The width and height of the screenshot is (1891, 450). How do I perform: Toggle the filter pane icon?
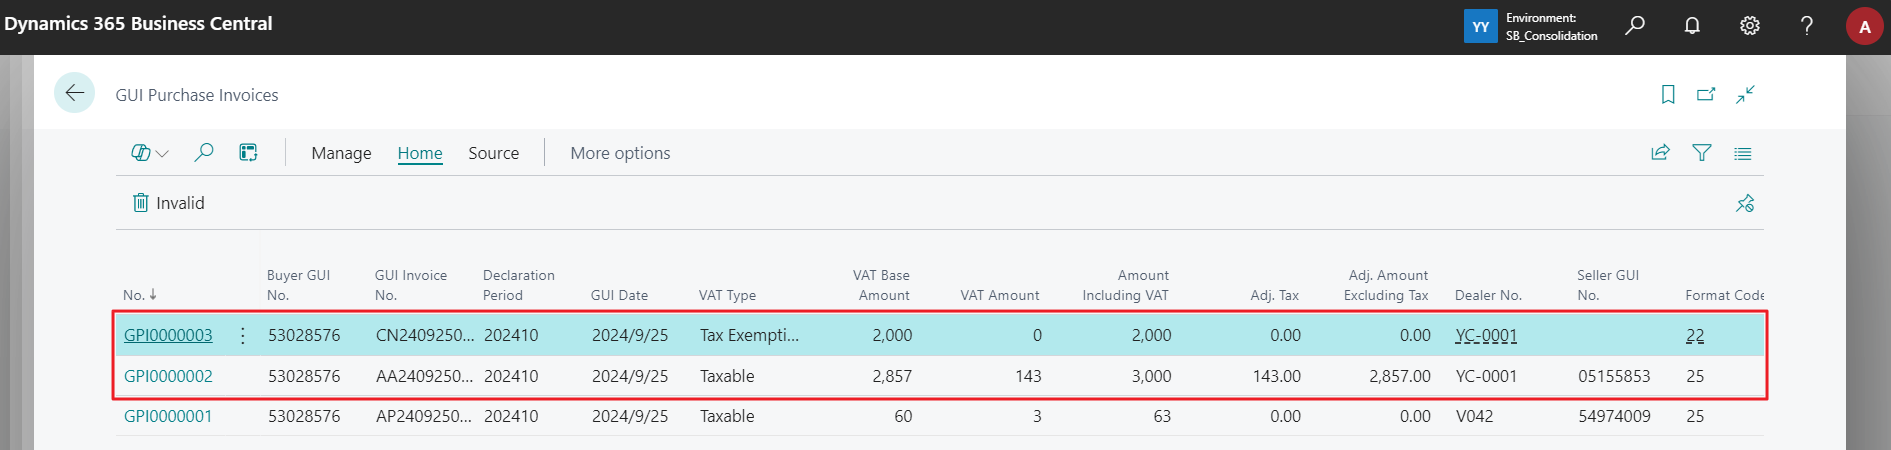pos(1702,153)
